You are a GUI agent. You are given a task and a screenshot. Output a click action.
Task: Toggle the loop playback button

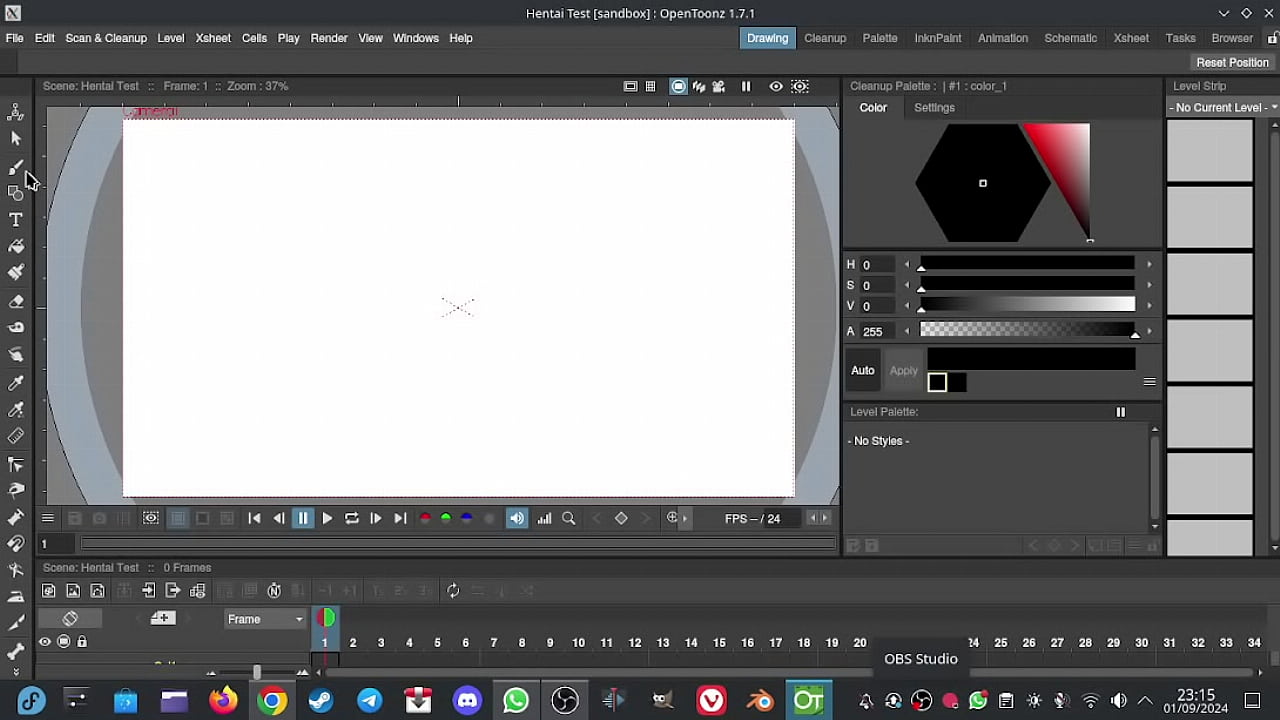[352, 518]
